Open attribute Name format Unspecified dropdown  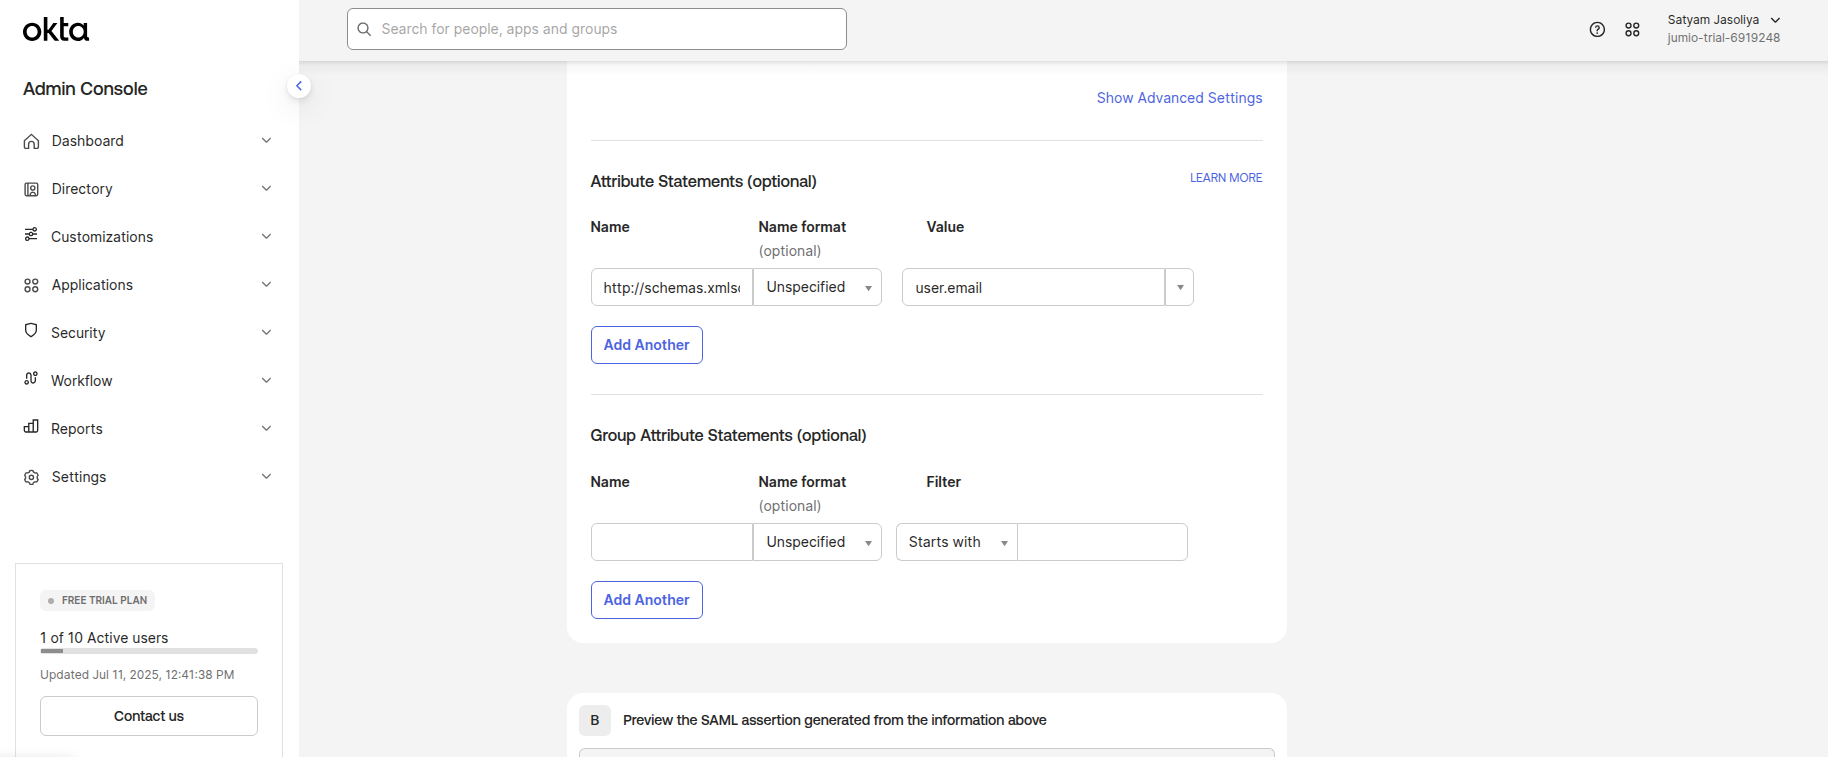coord(817,287)
